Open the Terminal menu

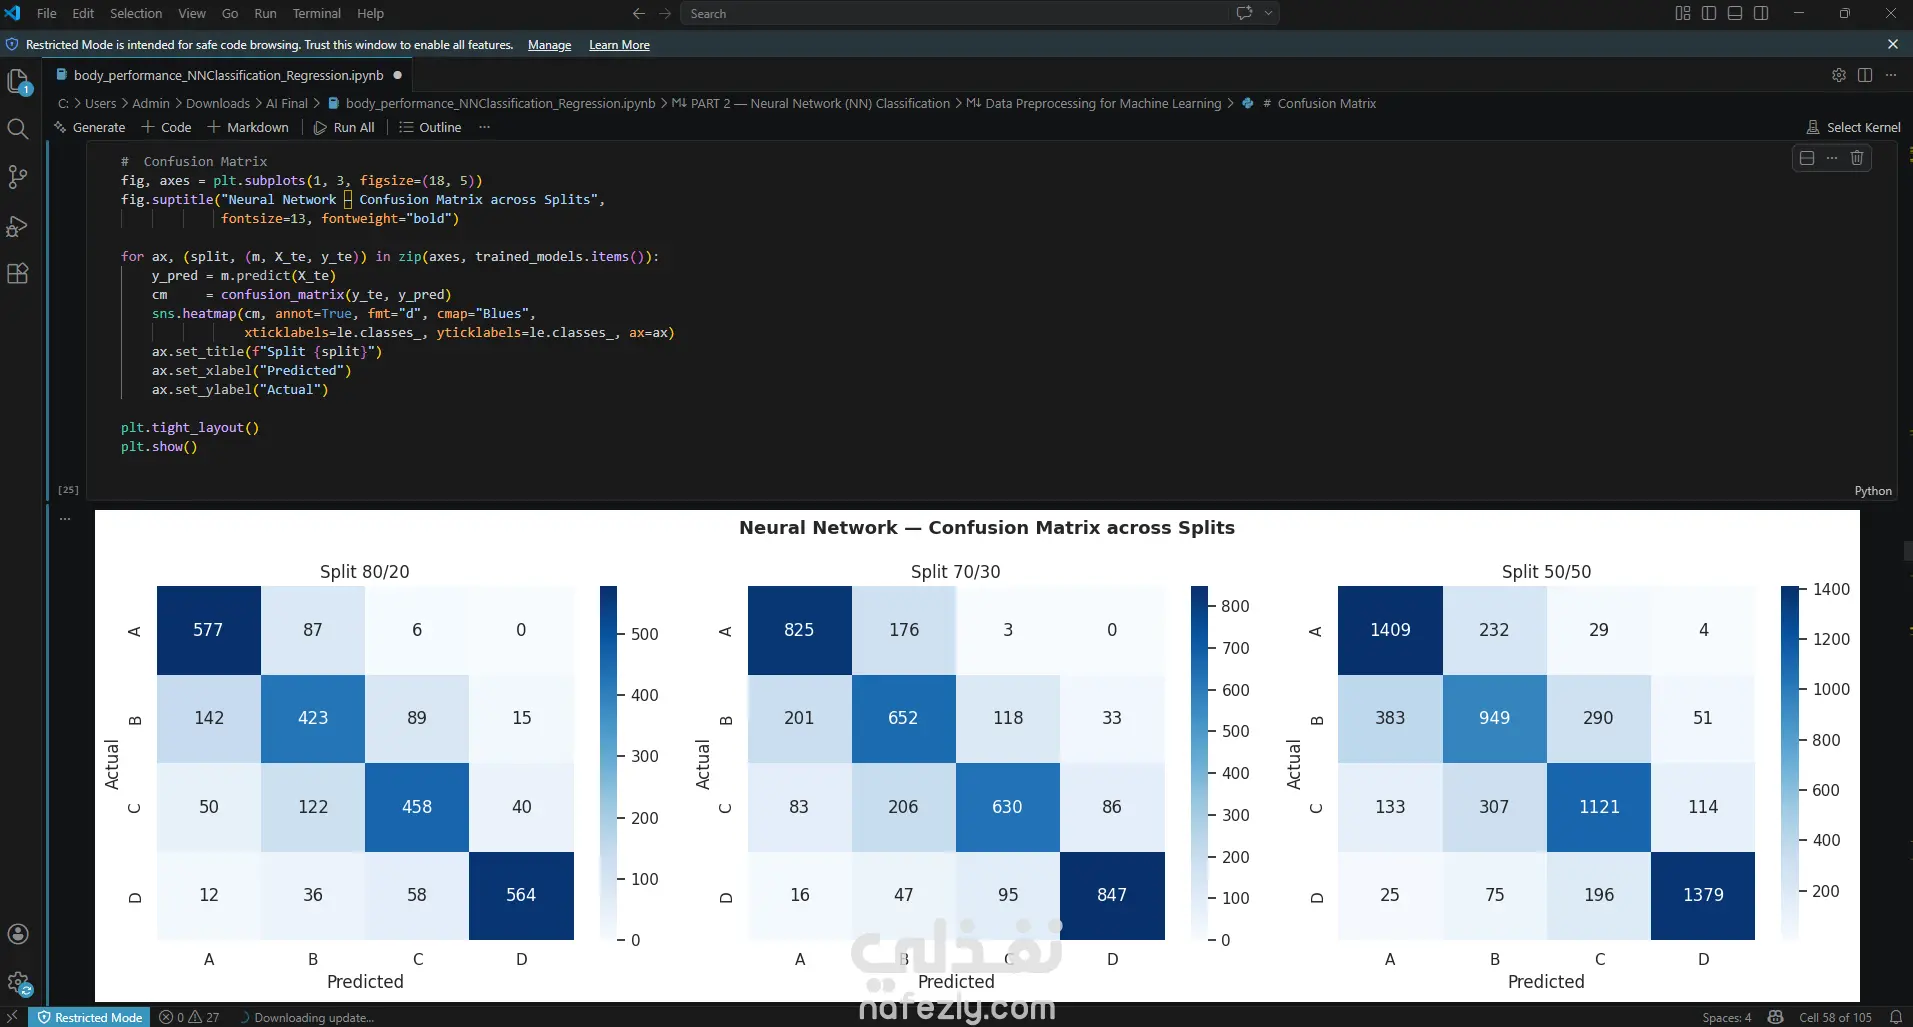pyautogui.click(x=316, y=13)
